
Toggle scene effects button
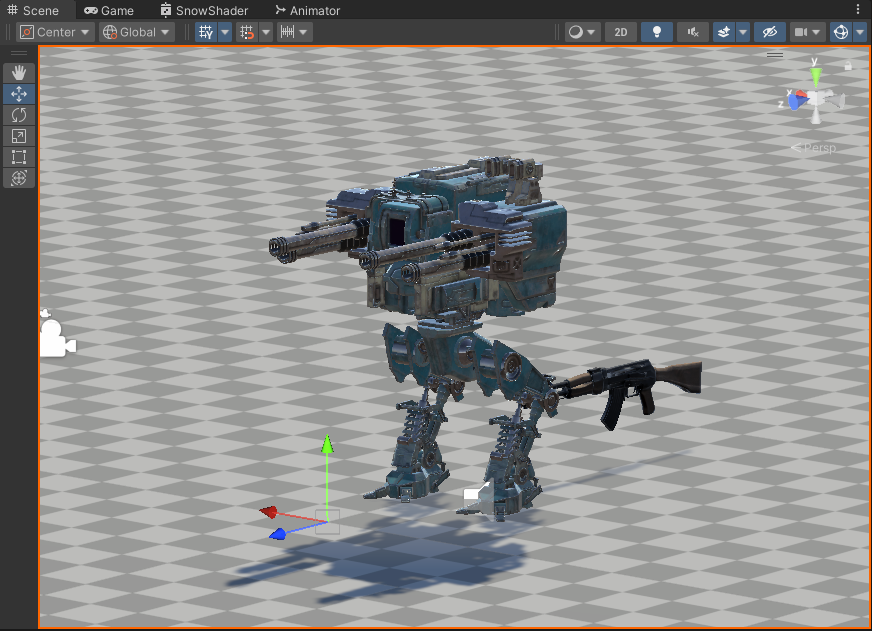pos(724,32)
